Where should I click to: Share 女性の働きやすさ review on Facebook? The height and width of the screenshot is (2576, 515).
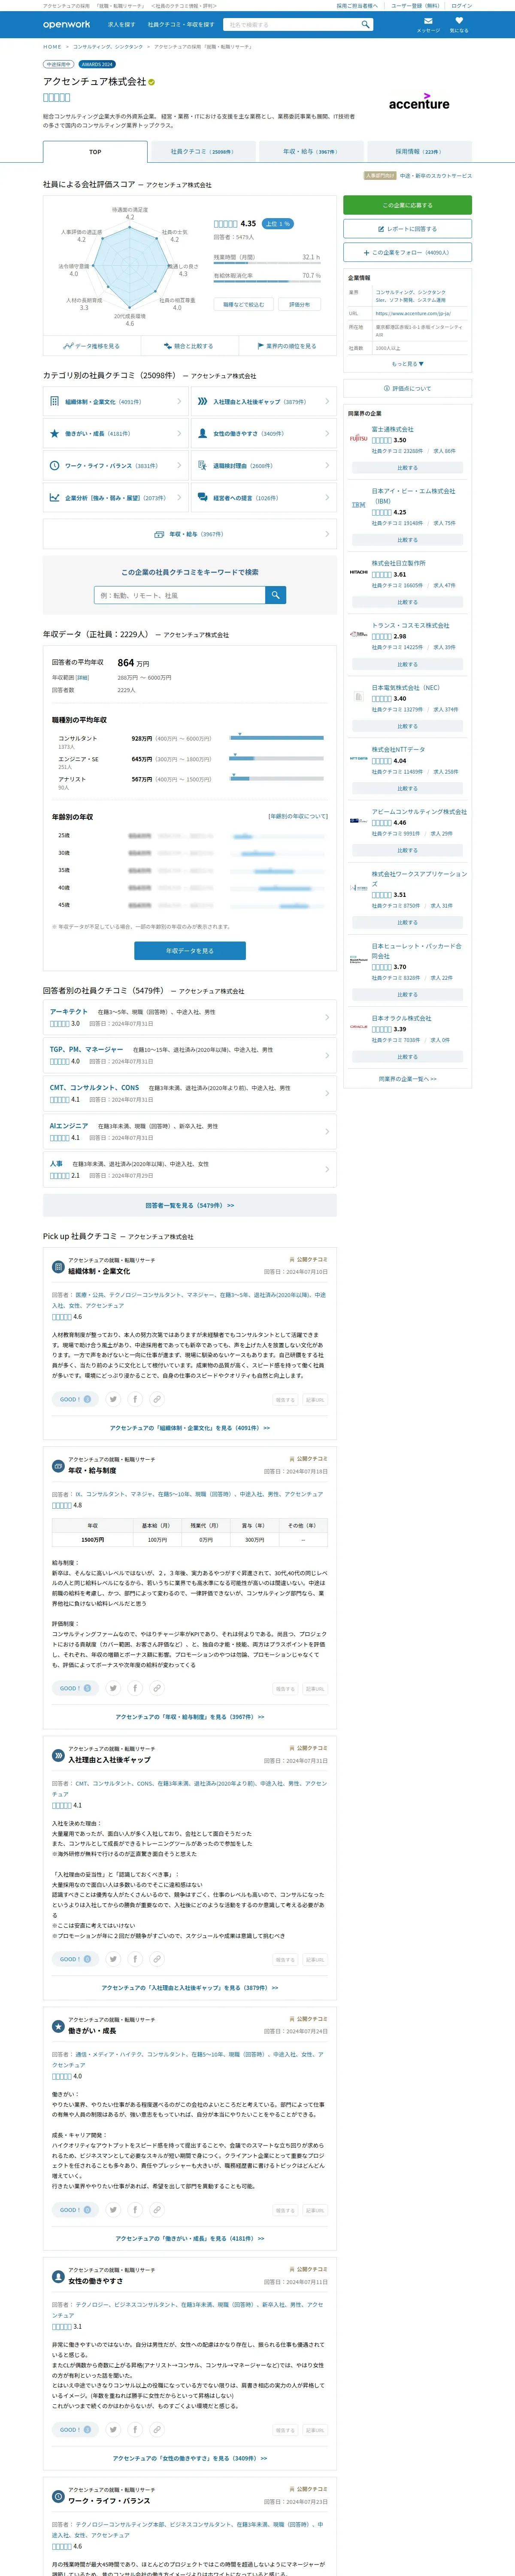click(x=135, y=2429)
